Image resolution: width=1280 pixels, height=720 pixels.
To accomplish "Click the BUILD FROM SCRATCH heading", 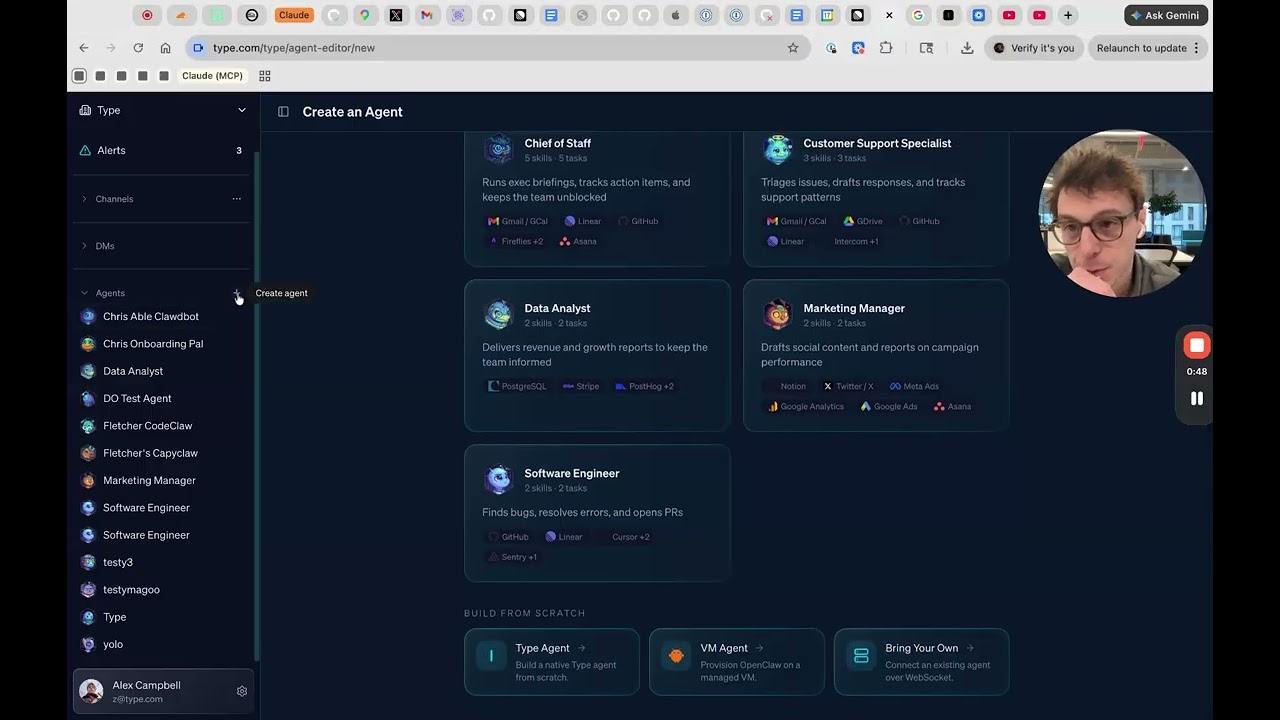I will point(525,613).
